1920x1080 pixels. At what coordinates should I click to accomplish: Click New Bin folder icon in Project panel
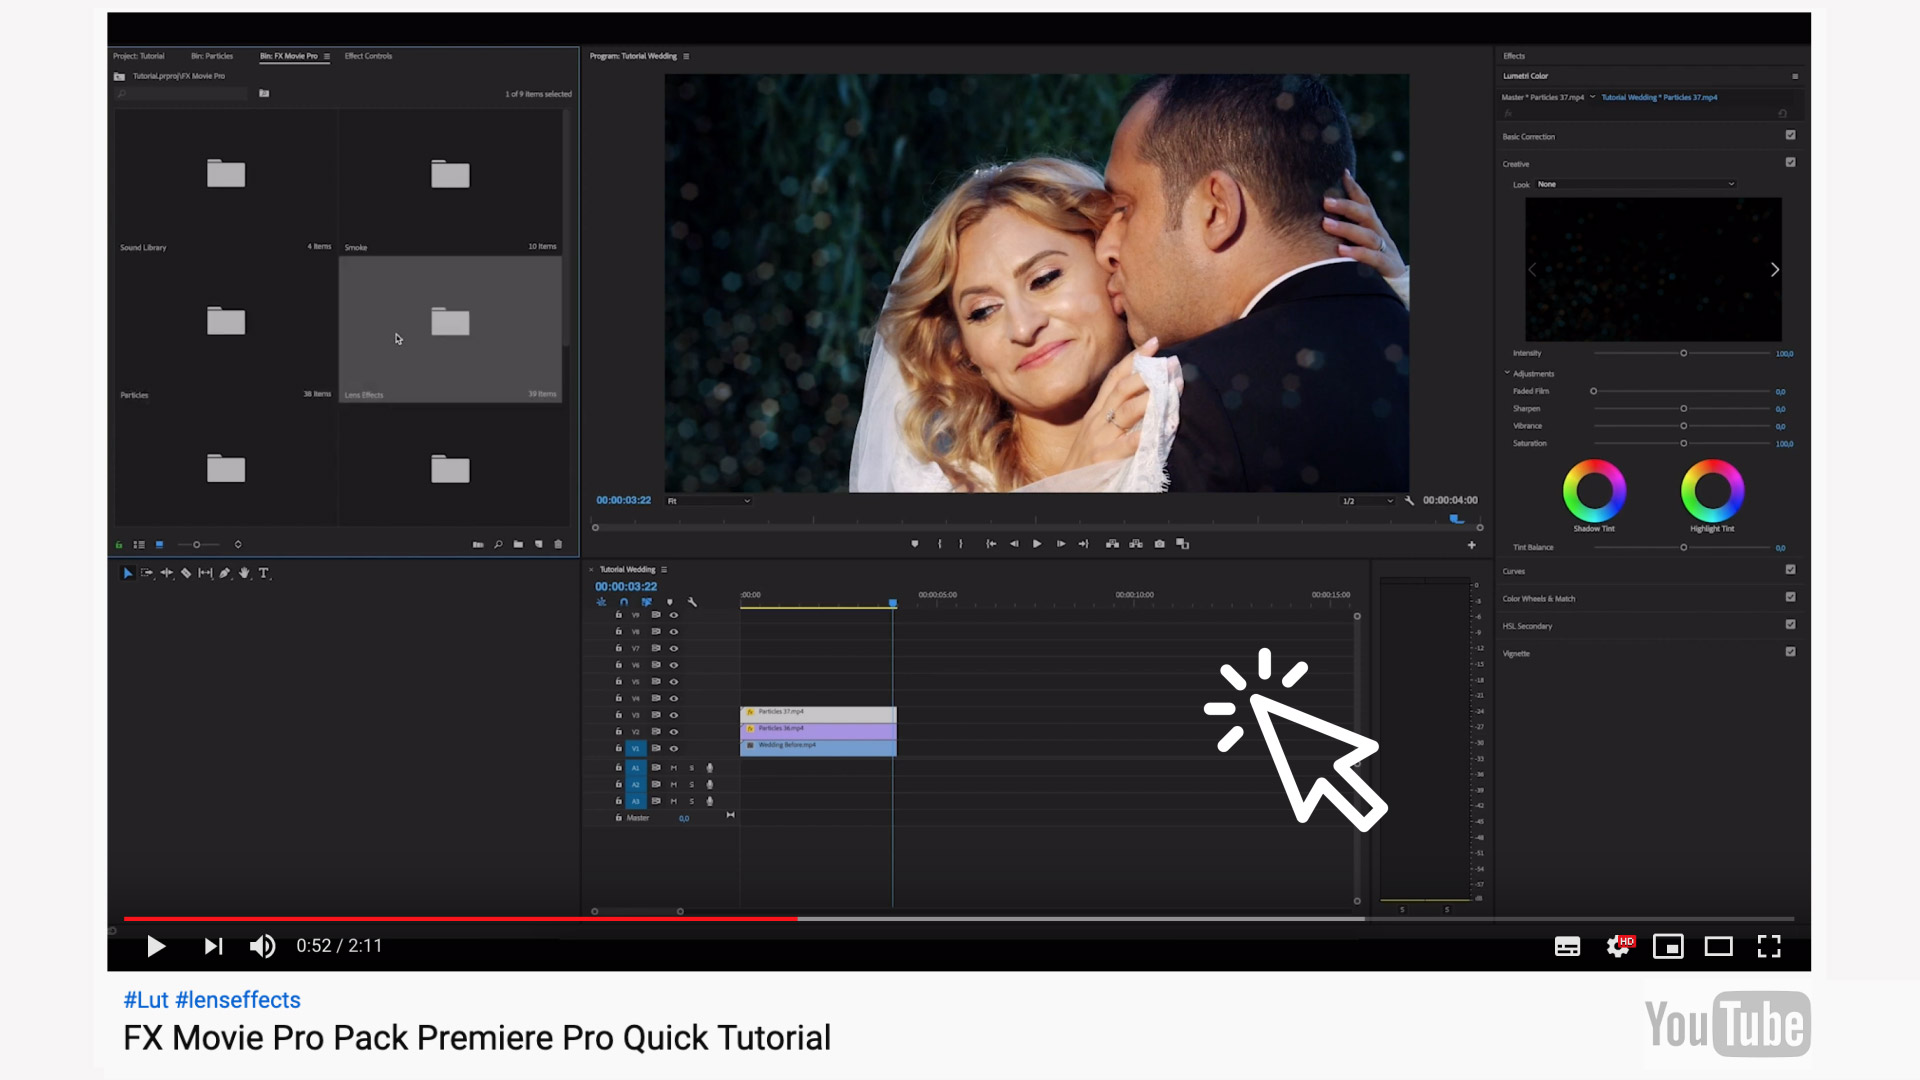(518, 545)
